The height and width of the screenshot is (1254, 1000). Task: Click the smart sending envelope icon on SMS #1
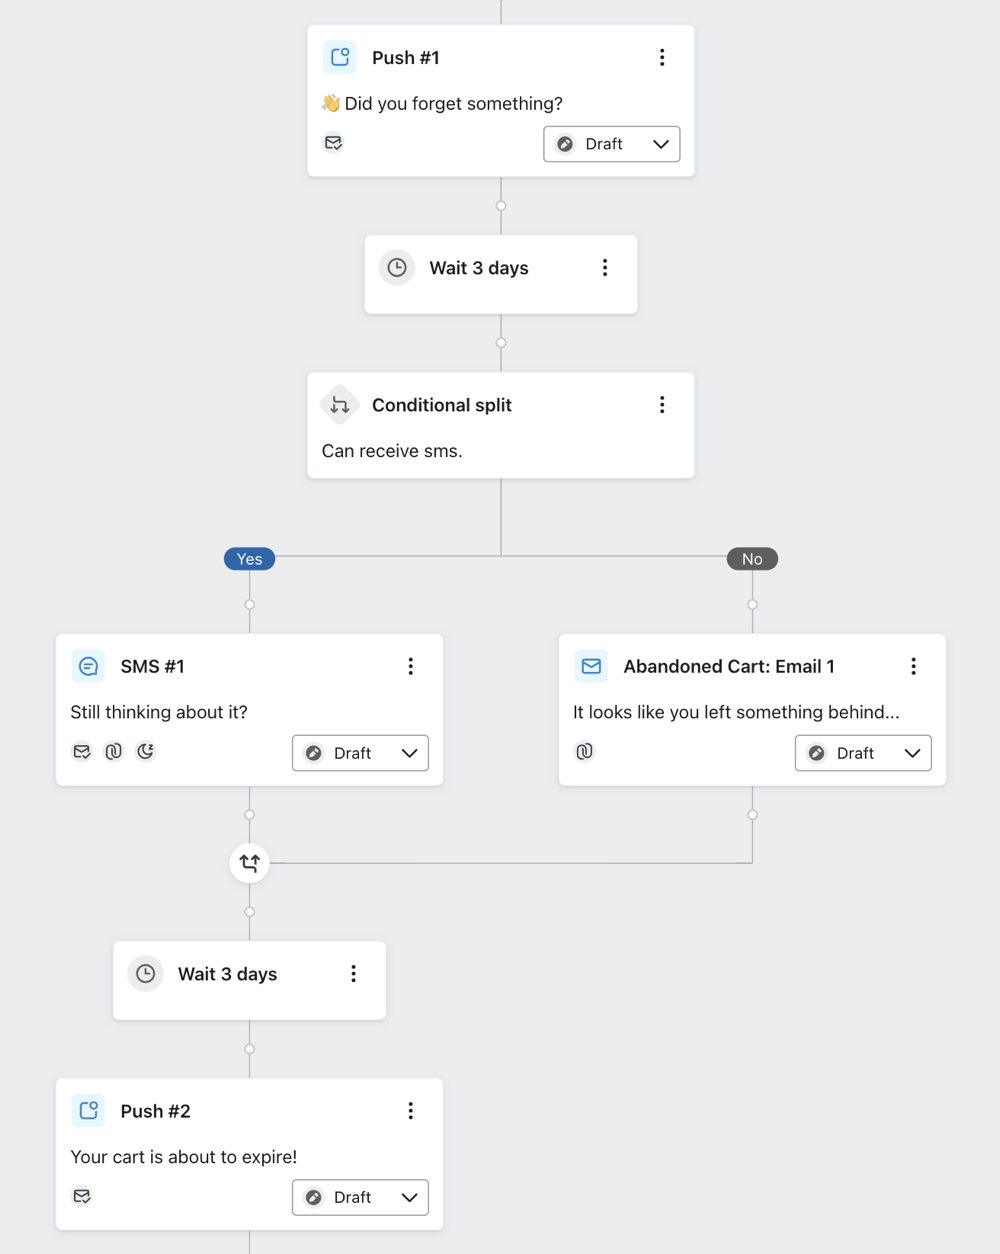pyautogui.click(x=81, y=751)
